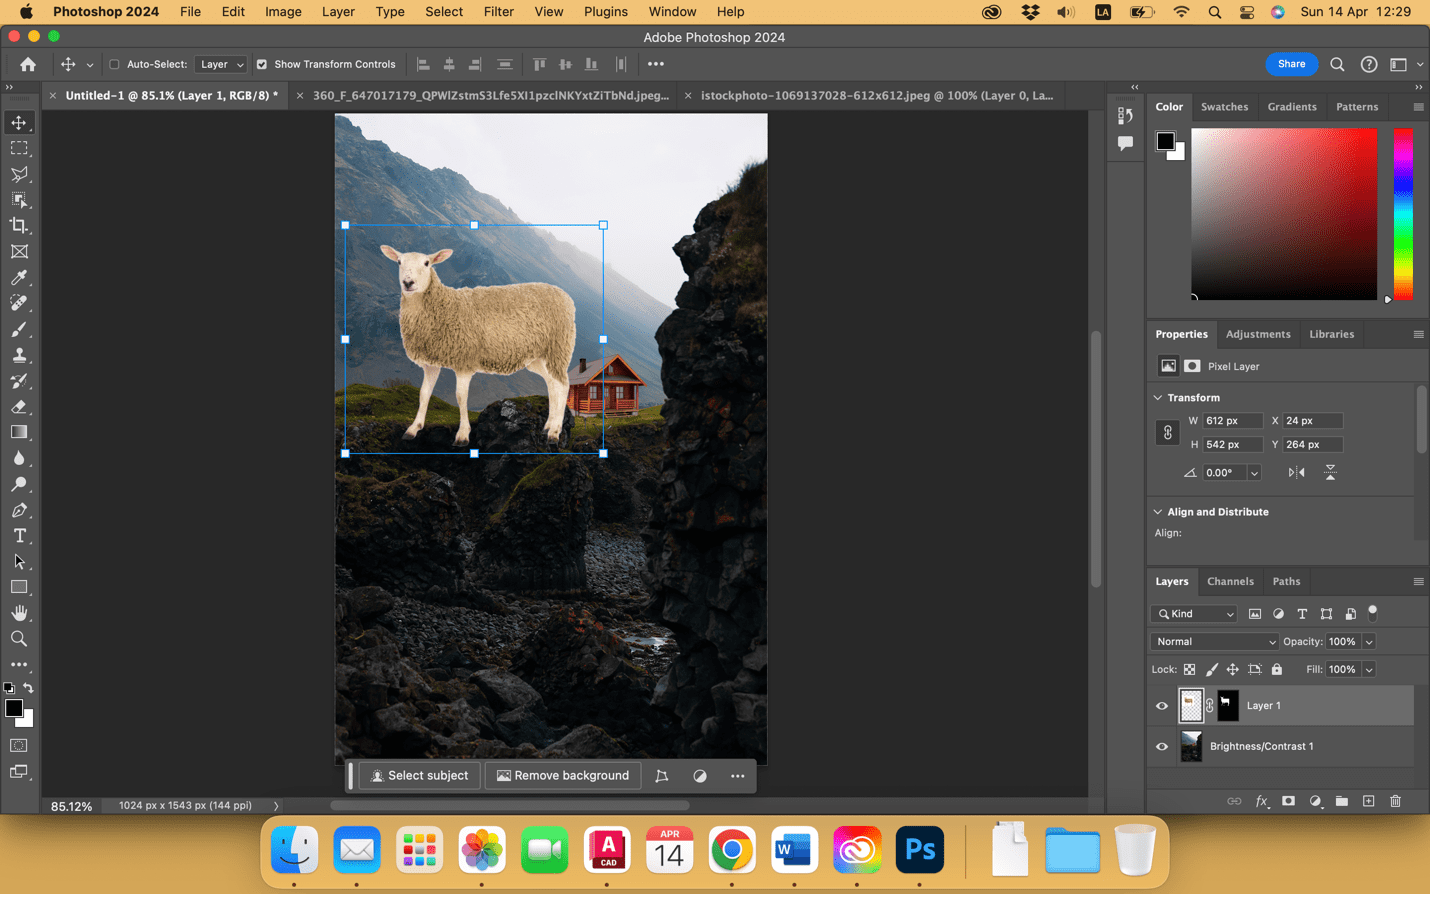Viewport: 1430px width, 898px height.
Task: Open the Fill slider dropdown arrow
Action: 1369,670
